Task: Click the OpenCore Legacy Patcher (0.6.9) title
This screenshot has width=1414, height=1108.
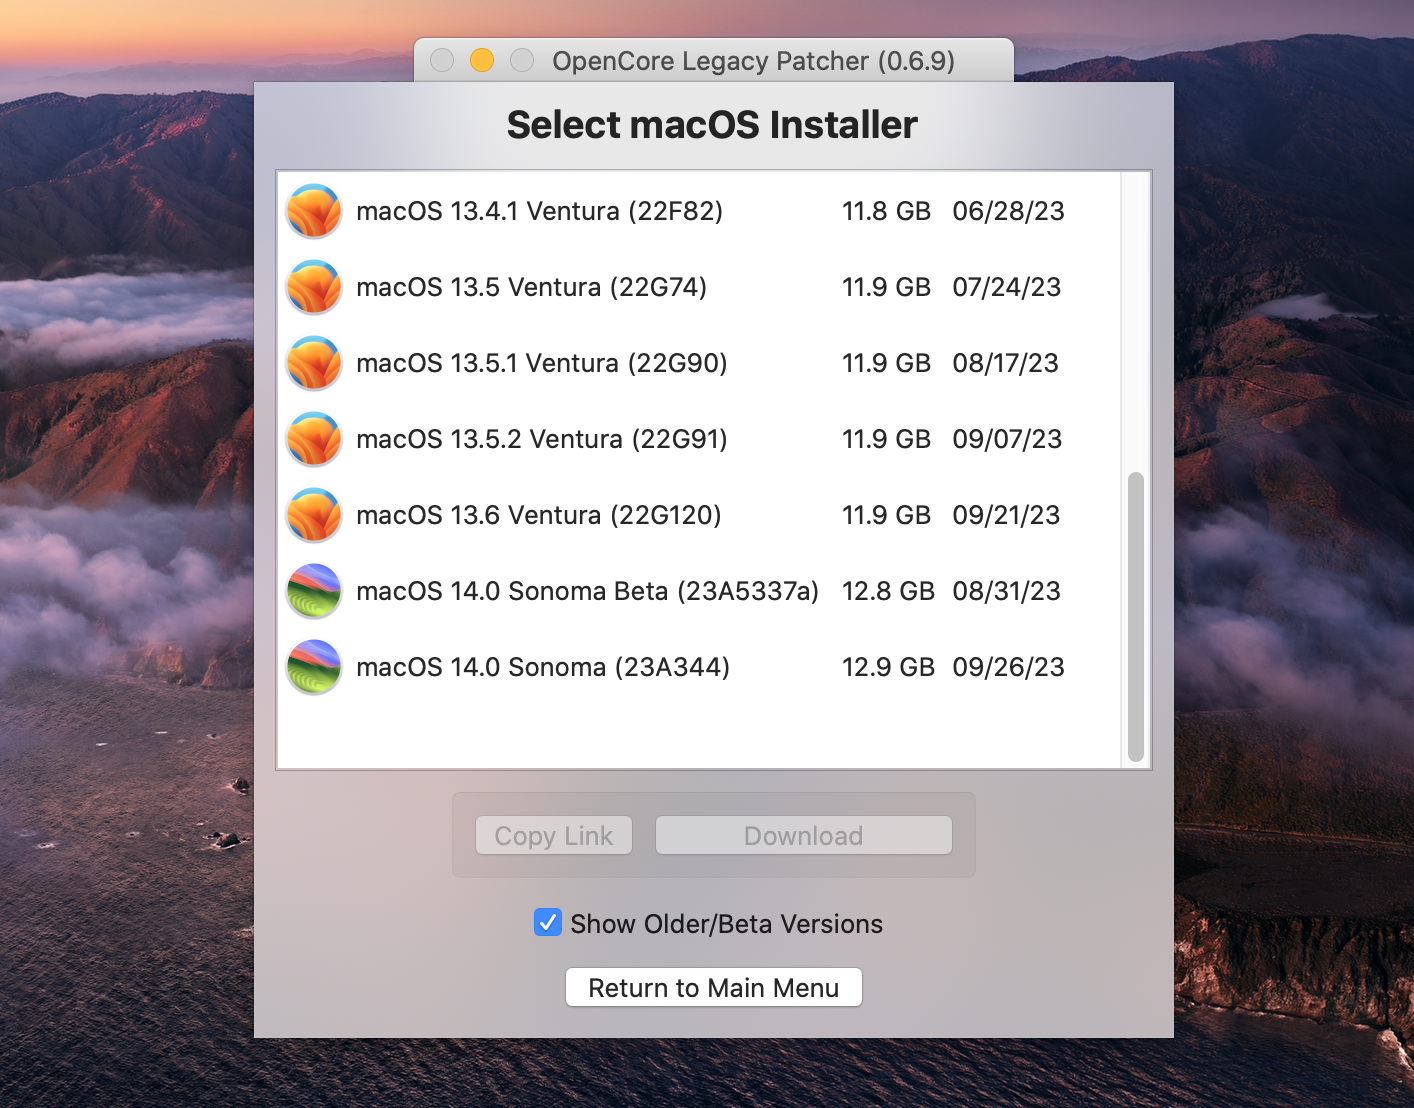Action: click(x=754, y=61)
